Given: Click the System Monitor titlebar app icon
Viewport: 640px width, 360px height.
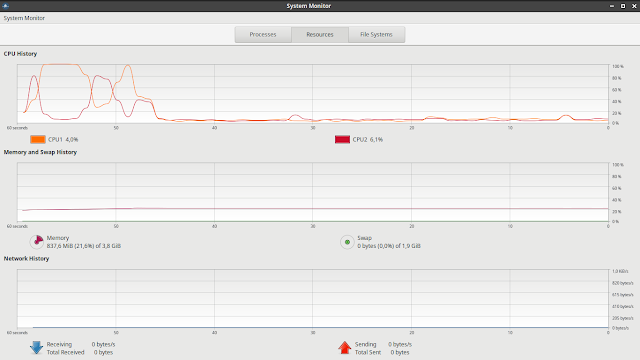Looking at the screenshot, I should pyautogui.click(x=5, y=6).
